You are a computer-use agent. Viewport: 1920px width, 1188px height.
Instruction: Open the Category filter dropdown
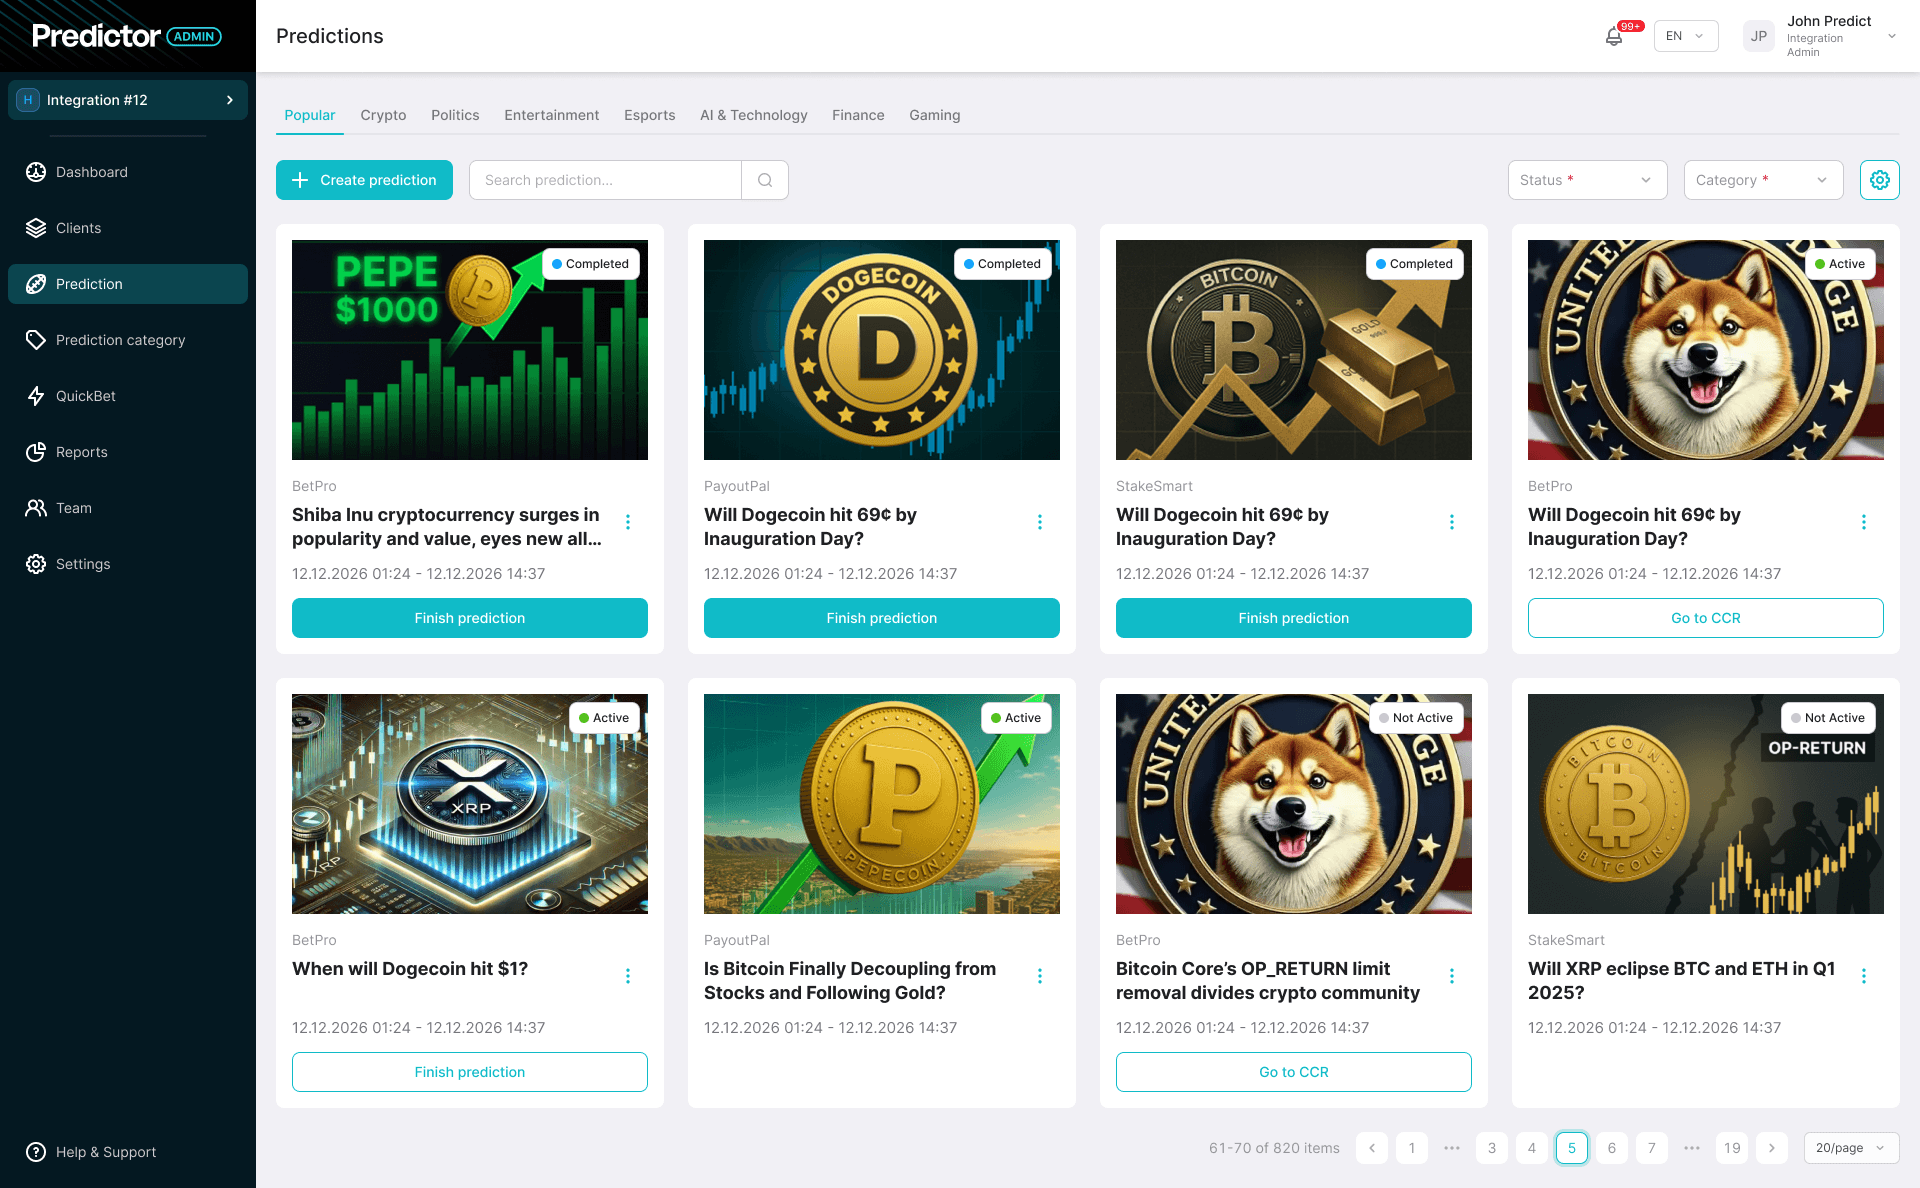(1764, 180)
